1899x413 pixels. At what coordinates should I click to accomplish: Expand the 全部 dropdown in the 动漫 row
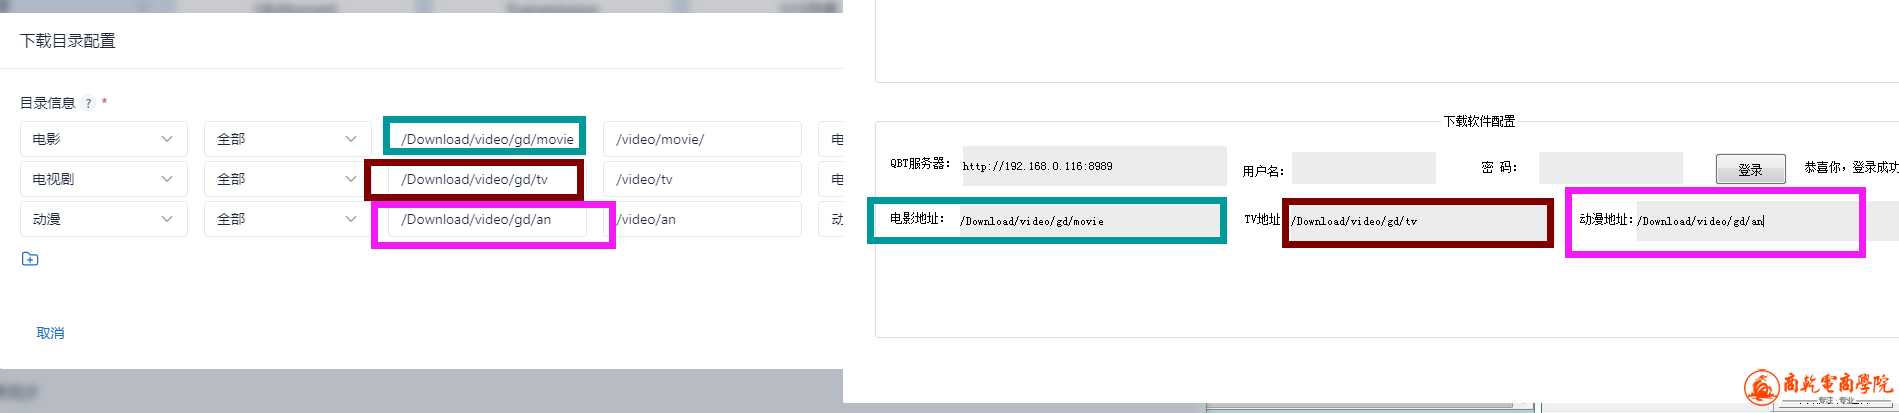pyautogui.click(x=287, y=219)
